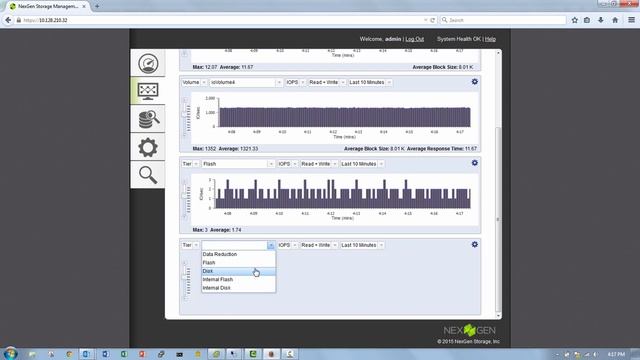Image resolution: width=640 pixels, height=360 pixels.
Task: Open the storage database search icon
Action: tap(149, 119)
